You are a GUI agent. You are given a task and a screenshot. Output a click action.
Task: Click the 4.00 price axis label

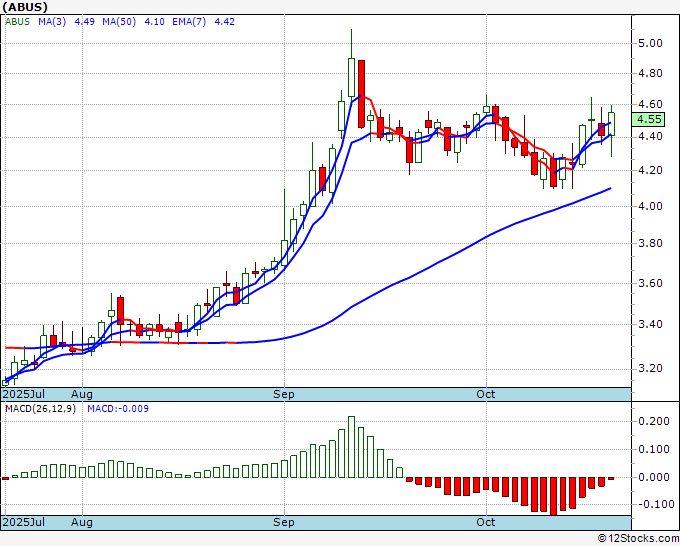click(648, 207)
